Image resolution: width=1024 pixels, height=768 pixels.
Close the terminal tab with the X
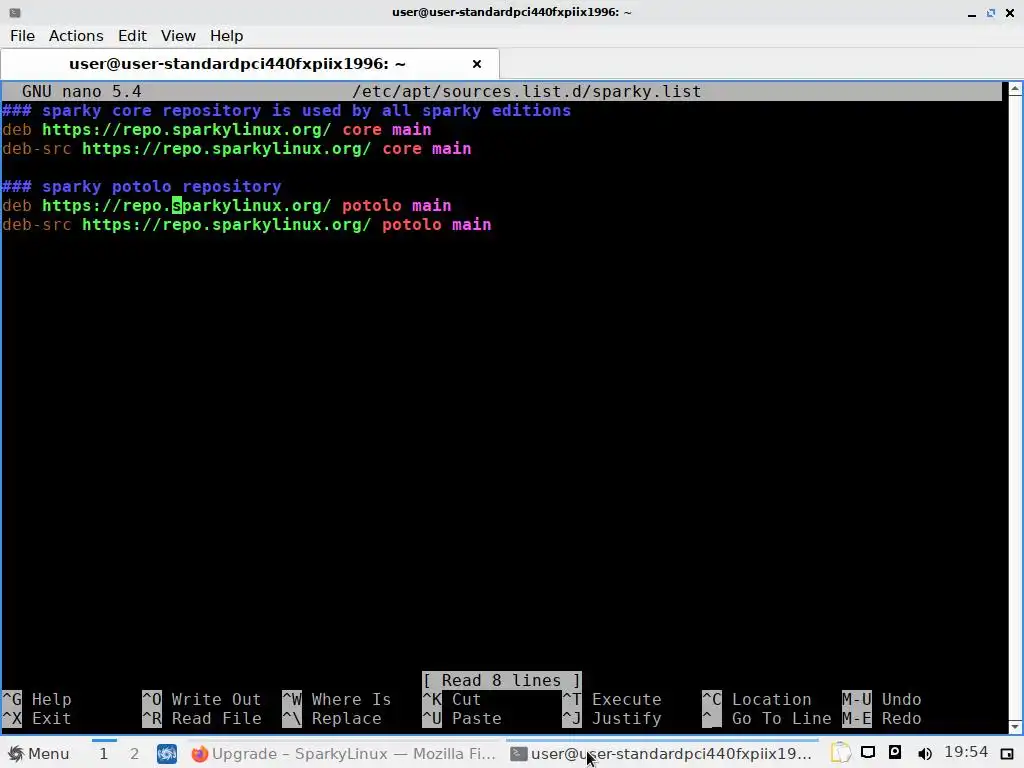[x=477, y=64]
